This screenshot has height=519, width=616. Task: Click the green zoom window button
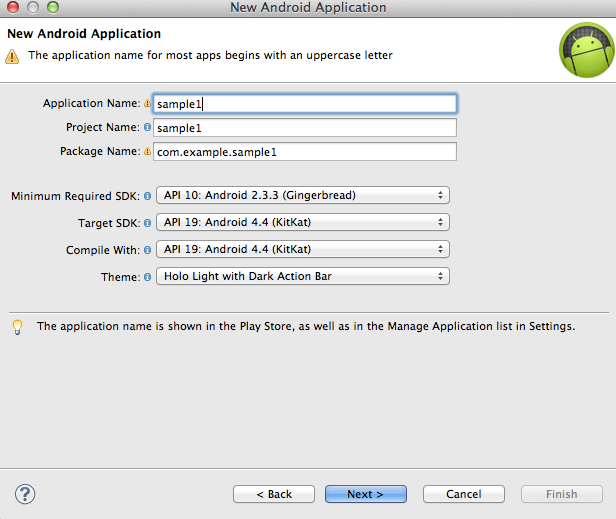(53, 7)
